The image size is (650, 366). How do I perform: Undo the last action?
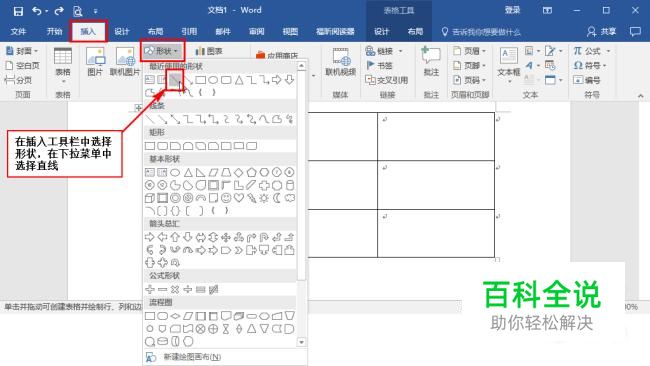(37, 11)
